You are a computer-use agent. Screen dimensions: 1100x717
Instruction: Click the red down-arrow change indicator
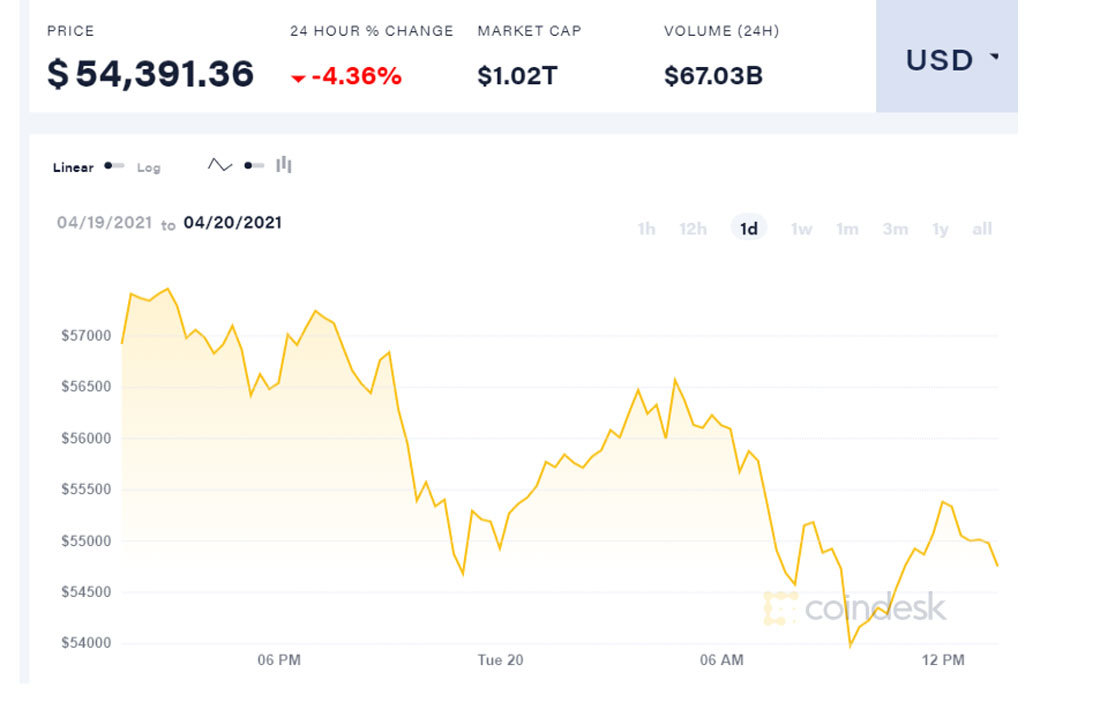tap(298, 78)
